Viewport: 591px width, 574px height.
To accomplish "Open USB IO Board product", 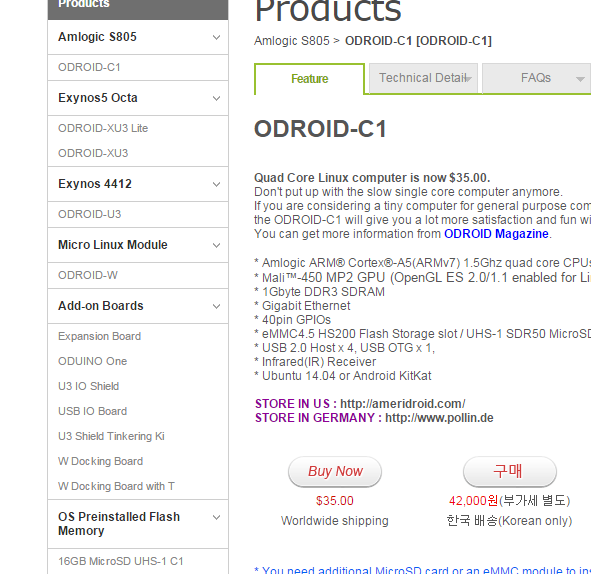I will coord(92,411).
